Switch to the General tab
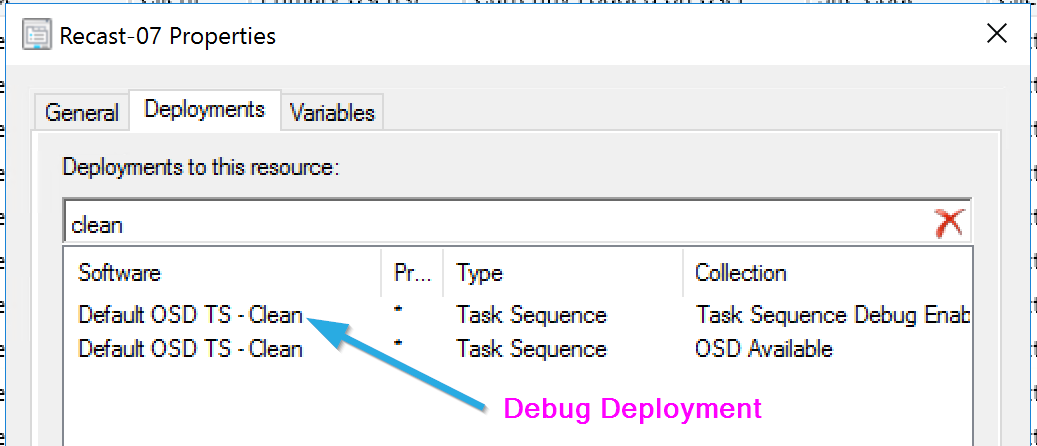Image resolution: width=1037 pixels, height=446 pixels. tap(82, 113)
